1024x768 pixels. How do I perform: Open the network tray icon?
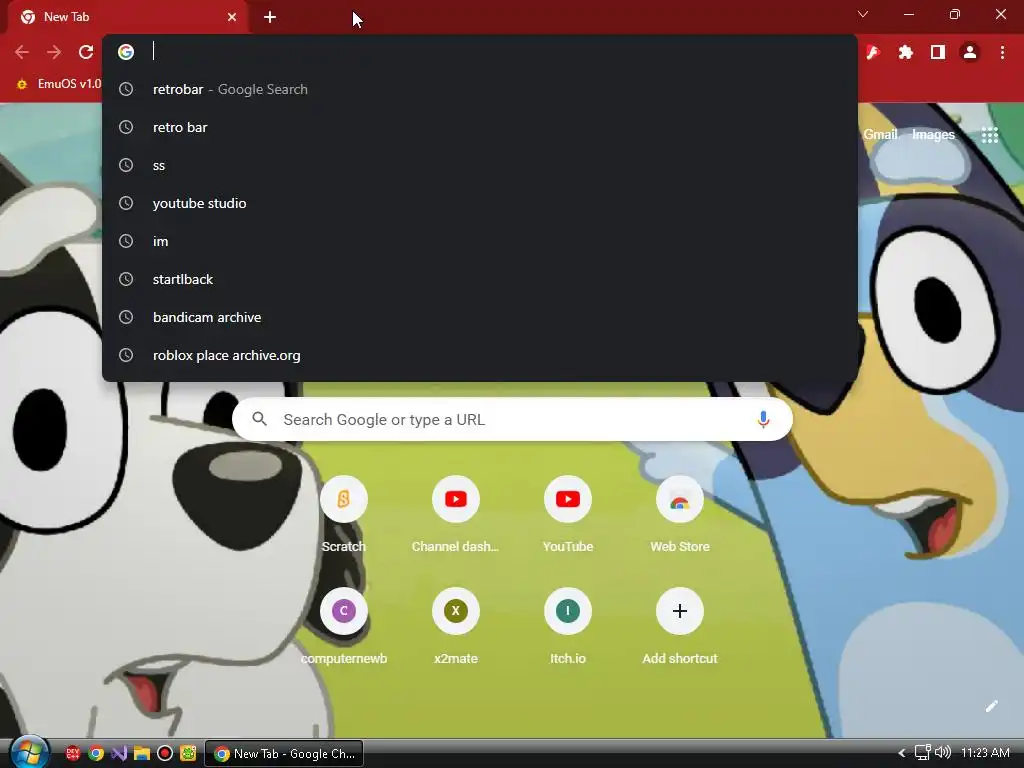click(922, 753)
